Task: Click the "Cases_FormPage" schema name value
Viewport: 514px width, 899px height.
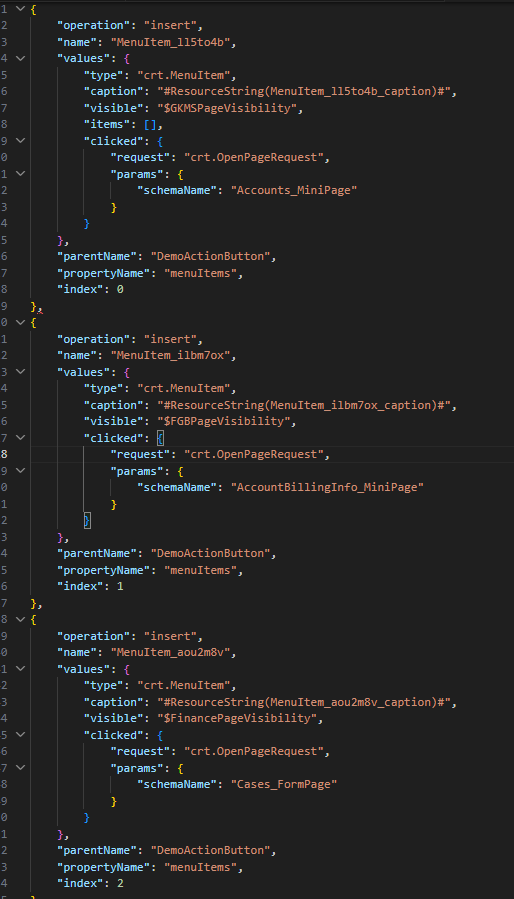Action: [x=284, y=784]
